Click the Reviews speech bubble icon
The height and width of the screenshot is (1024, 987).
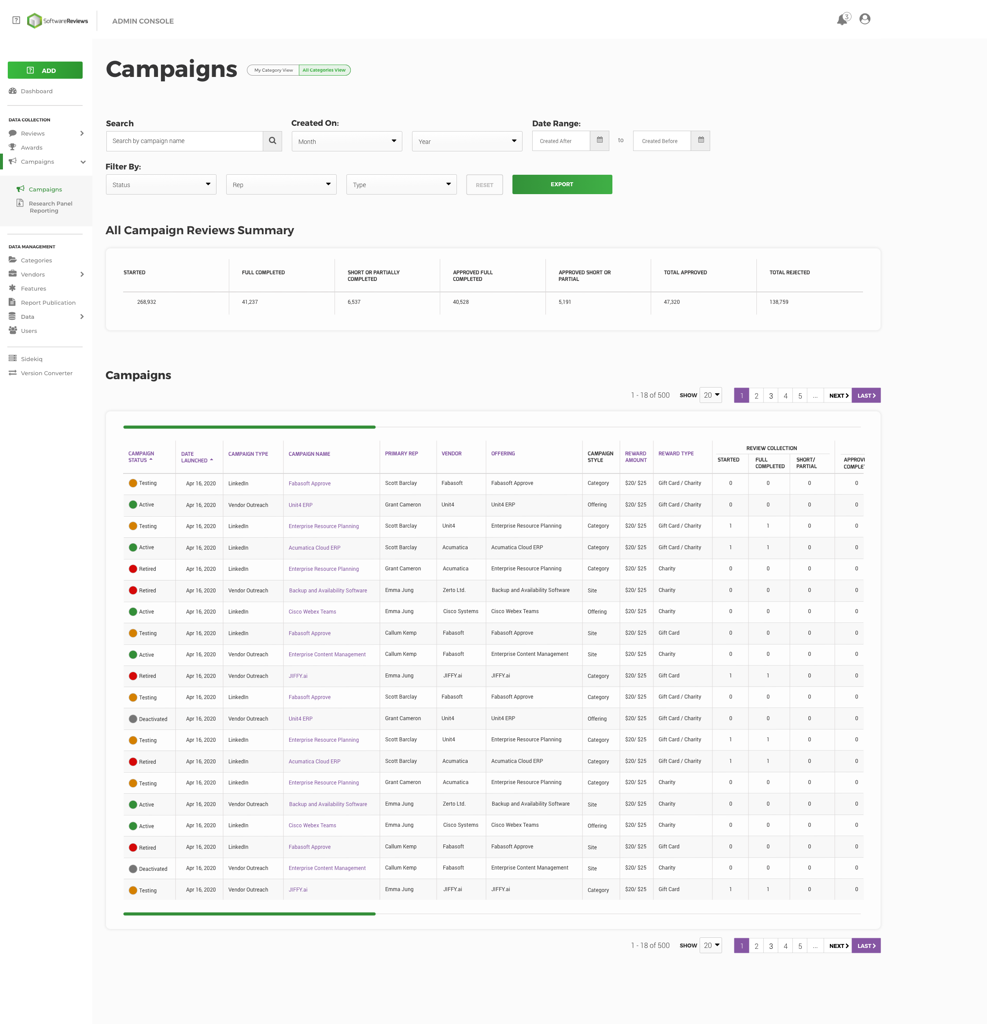pyautogui.click(x=12, y=133)
